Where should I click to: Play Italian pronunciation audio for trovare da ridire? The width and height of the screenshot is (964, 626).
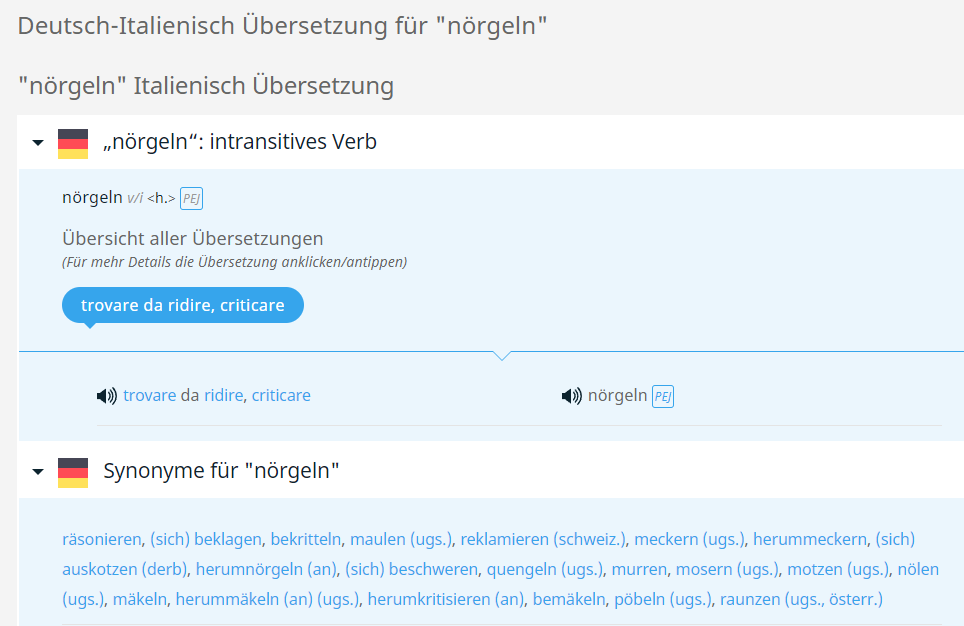click(106, 396)
